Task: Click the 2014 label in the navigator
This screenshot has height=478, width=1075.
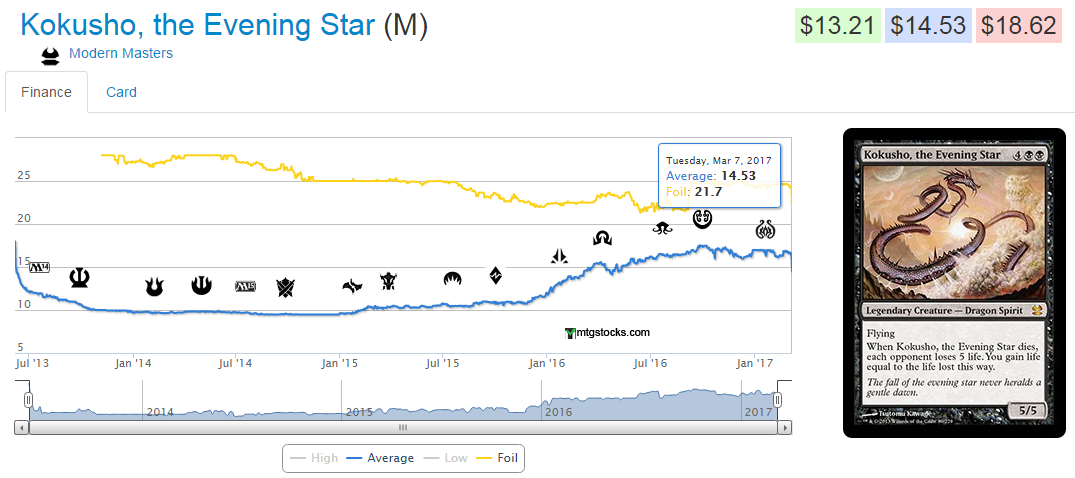Action: coord(160,412)
